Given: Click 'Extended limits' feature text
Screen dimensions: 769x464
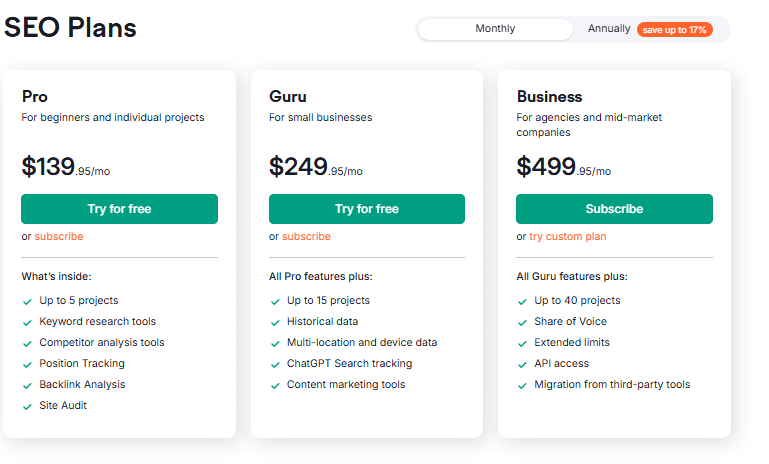Looking at the screenshot, I should (x=572, y=342).
